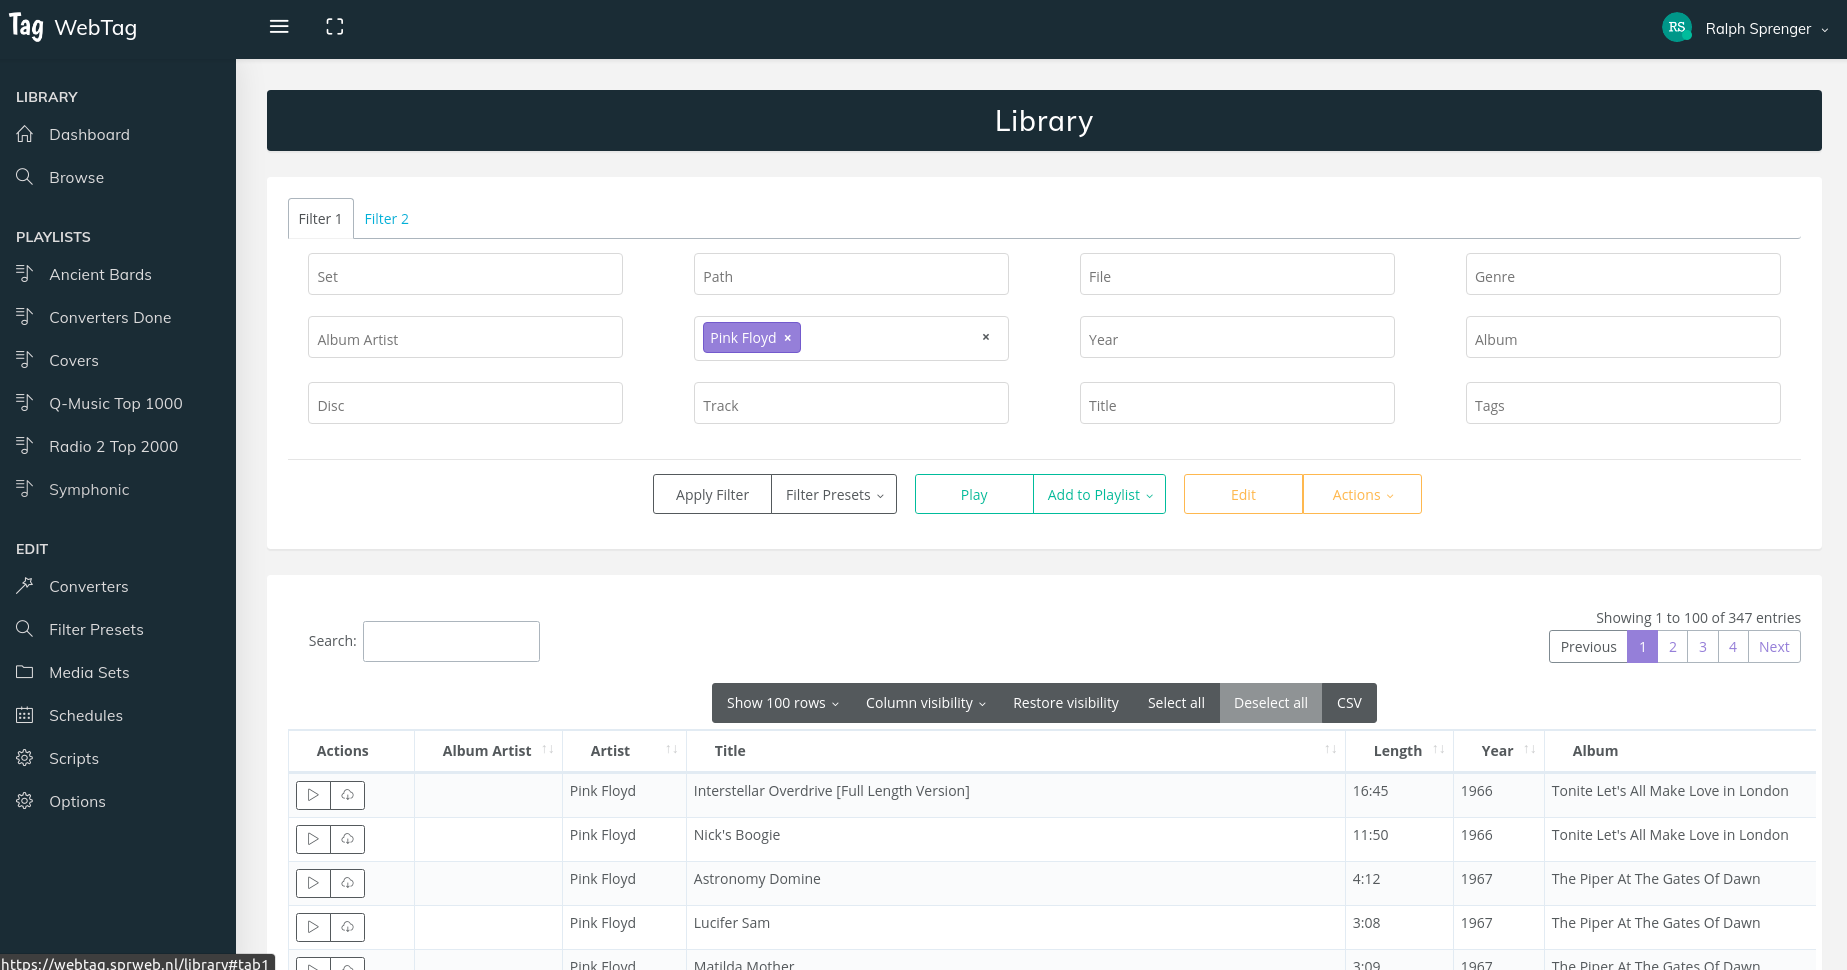
Task: Switch to Filter 2 tab
Action: (386, 219)
